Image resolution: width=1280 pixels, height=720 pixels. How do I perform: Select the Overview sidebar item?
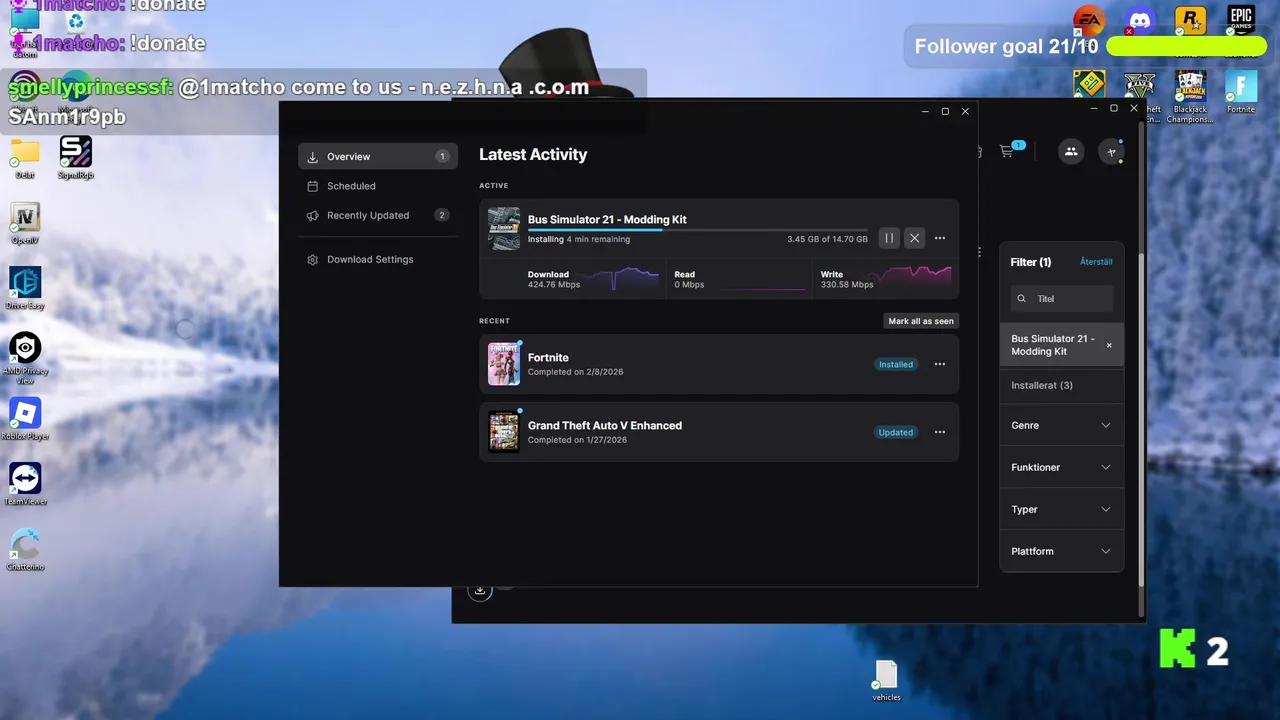tap(378, 156)
